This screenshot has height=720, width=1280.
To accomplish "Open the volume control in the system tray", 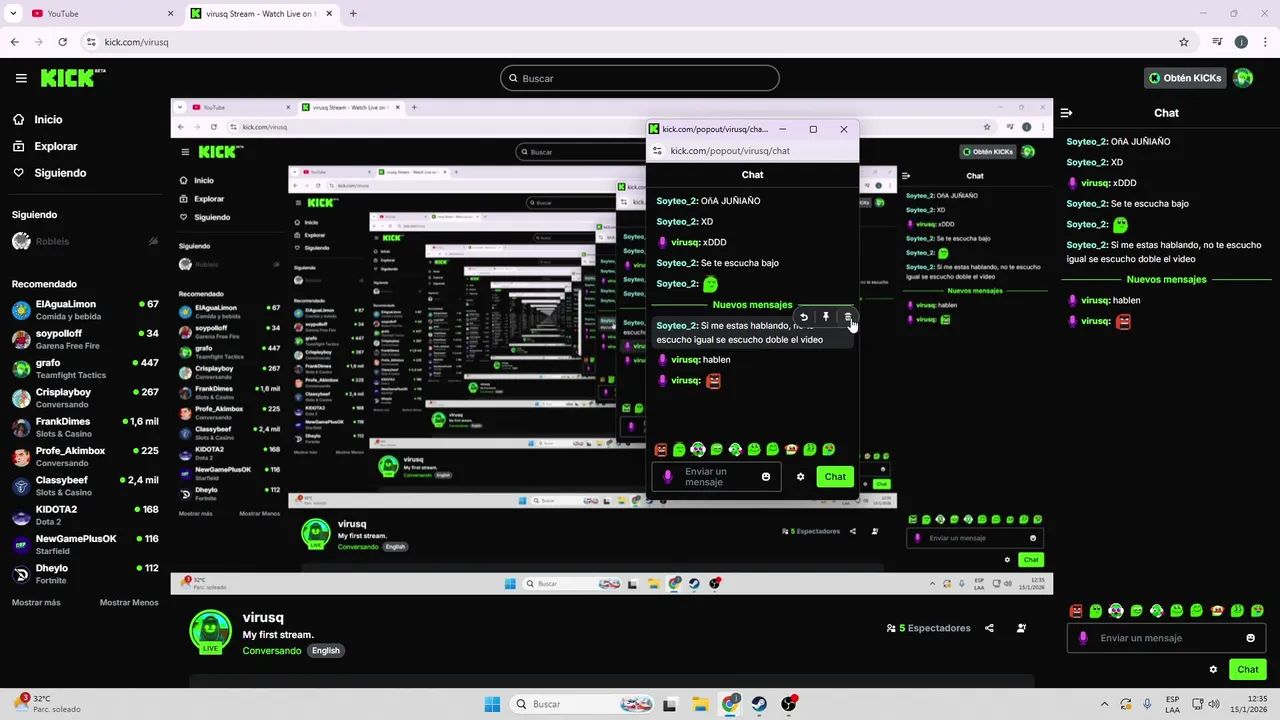I will point(1214,704).
